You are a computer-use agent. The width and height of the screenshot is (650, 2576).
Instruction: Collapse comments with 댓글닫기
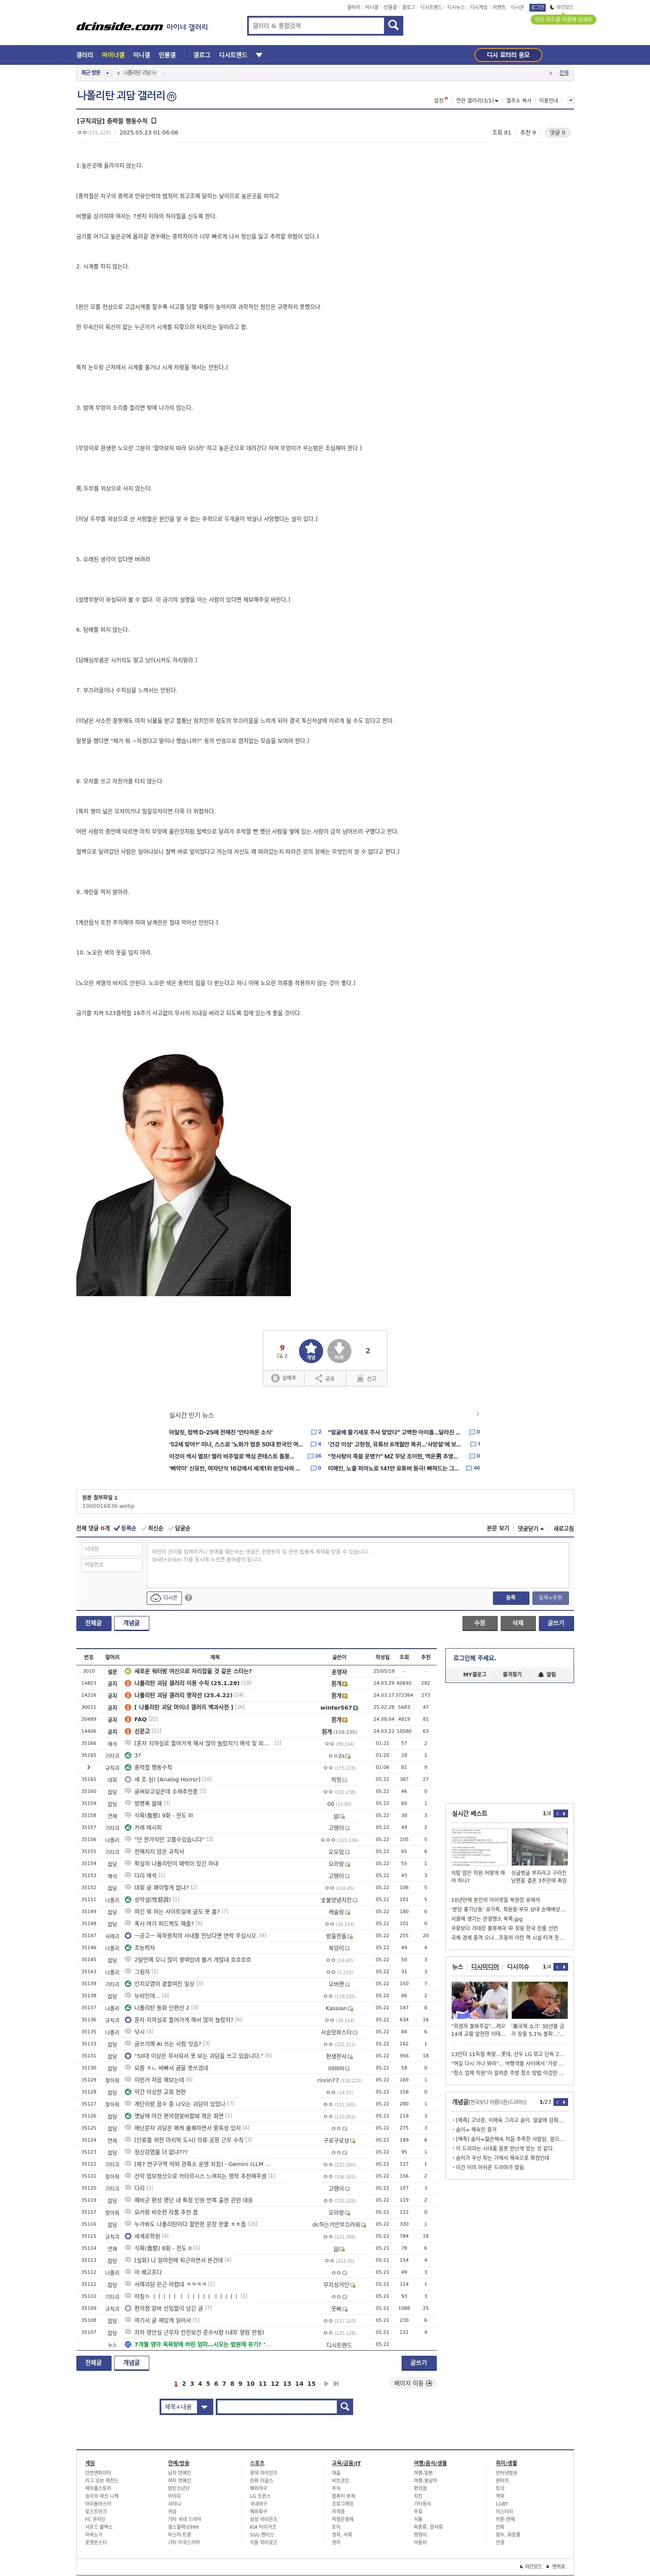click(x=531, y=1529)
